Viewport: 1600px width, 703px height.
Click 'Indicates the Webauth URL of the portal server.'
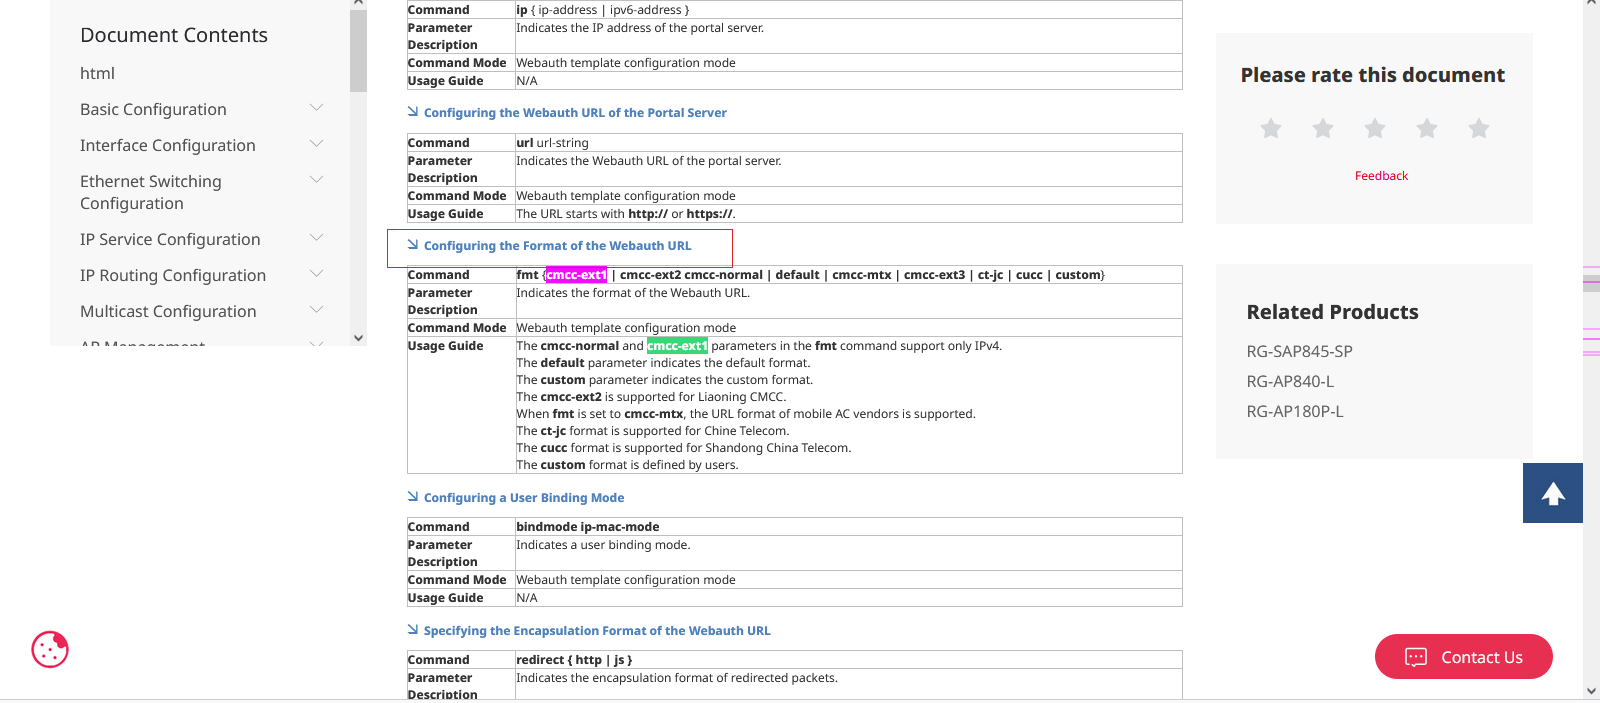649,161
